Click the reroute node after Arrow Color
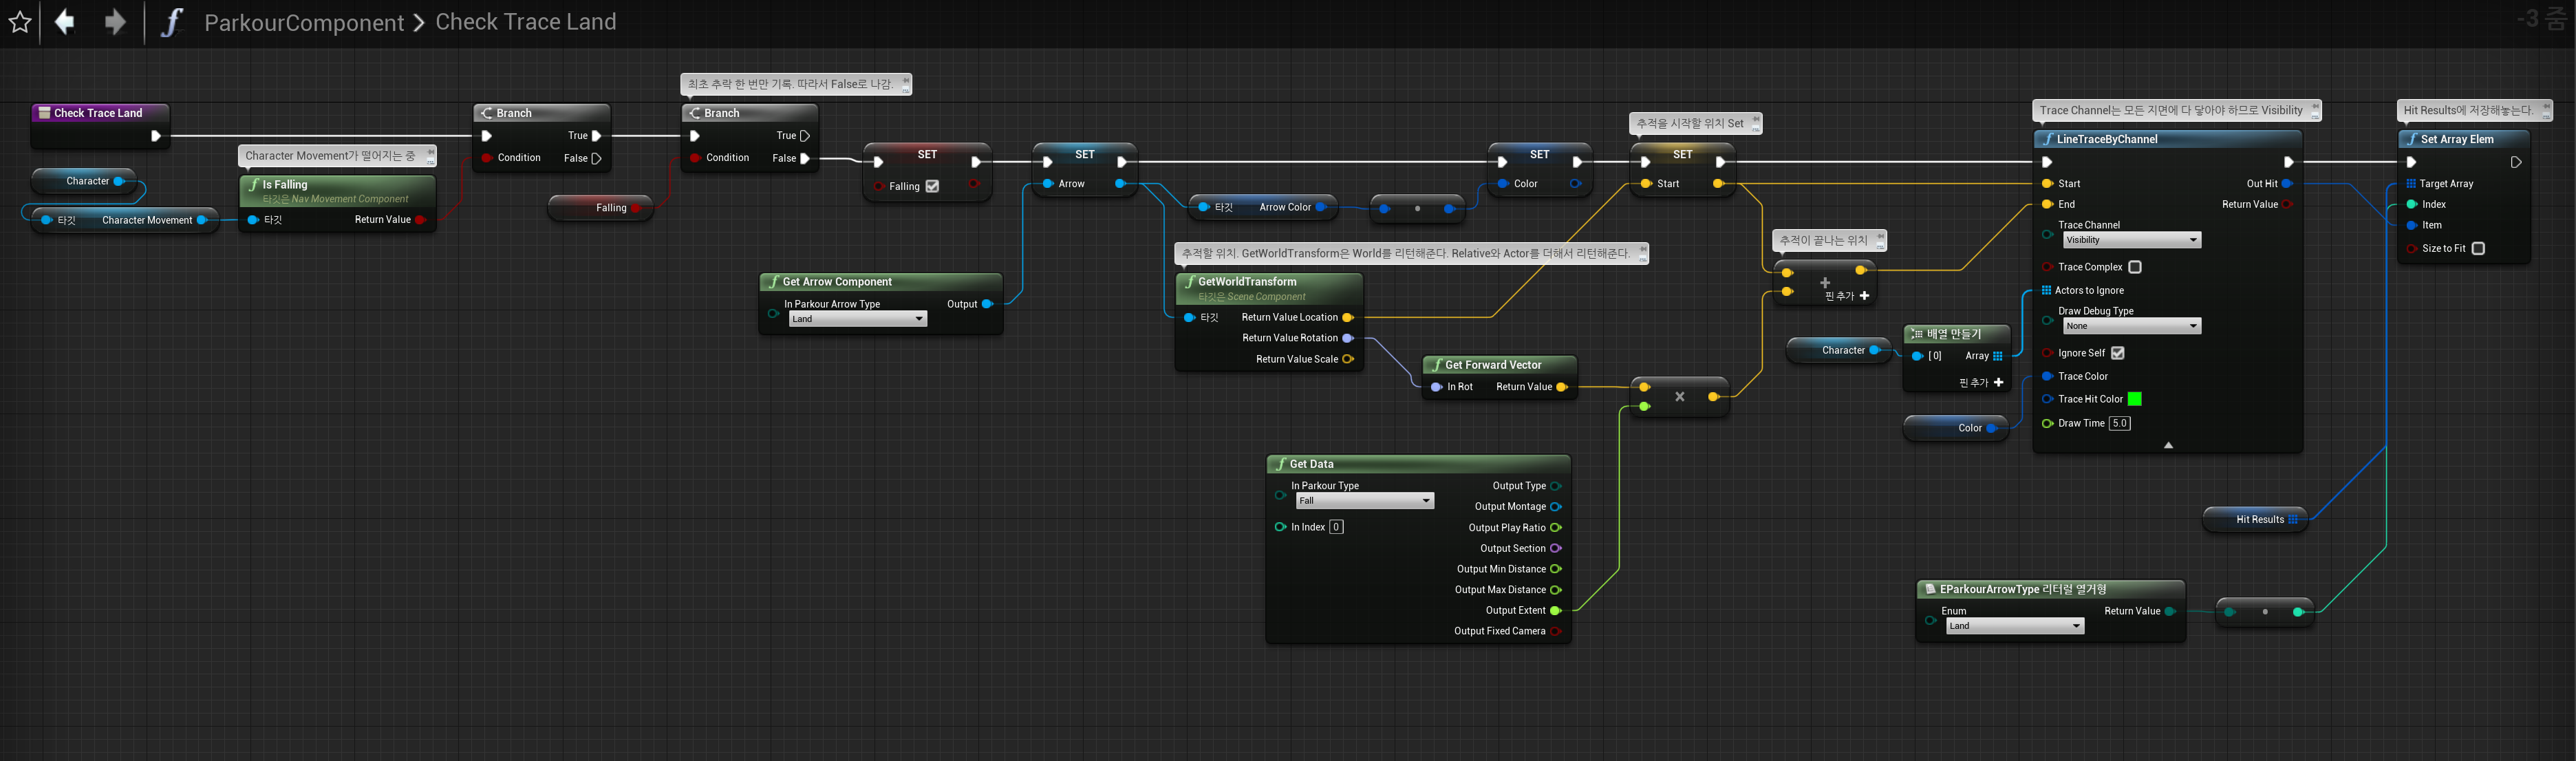 [x=1417, y=209]
